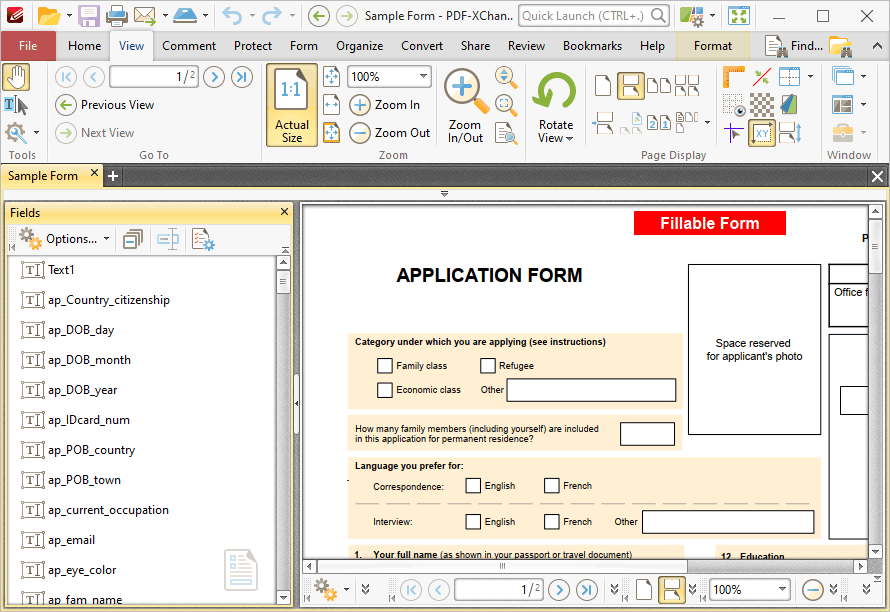The width and height of the screenshot is (890, 612).
Task: Toggle transparency grid icon
Action: 762,105
